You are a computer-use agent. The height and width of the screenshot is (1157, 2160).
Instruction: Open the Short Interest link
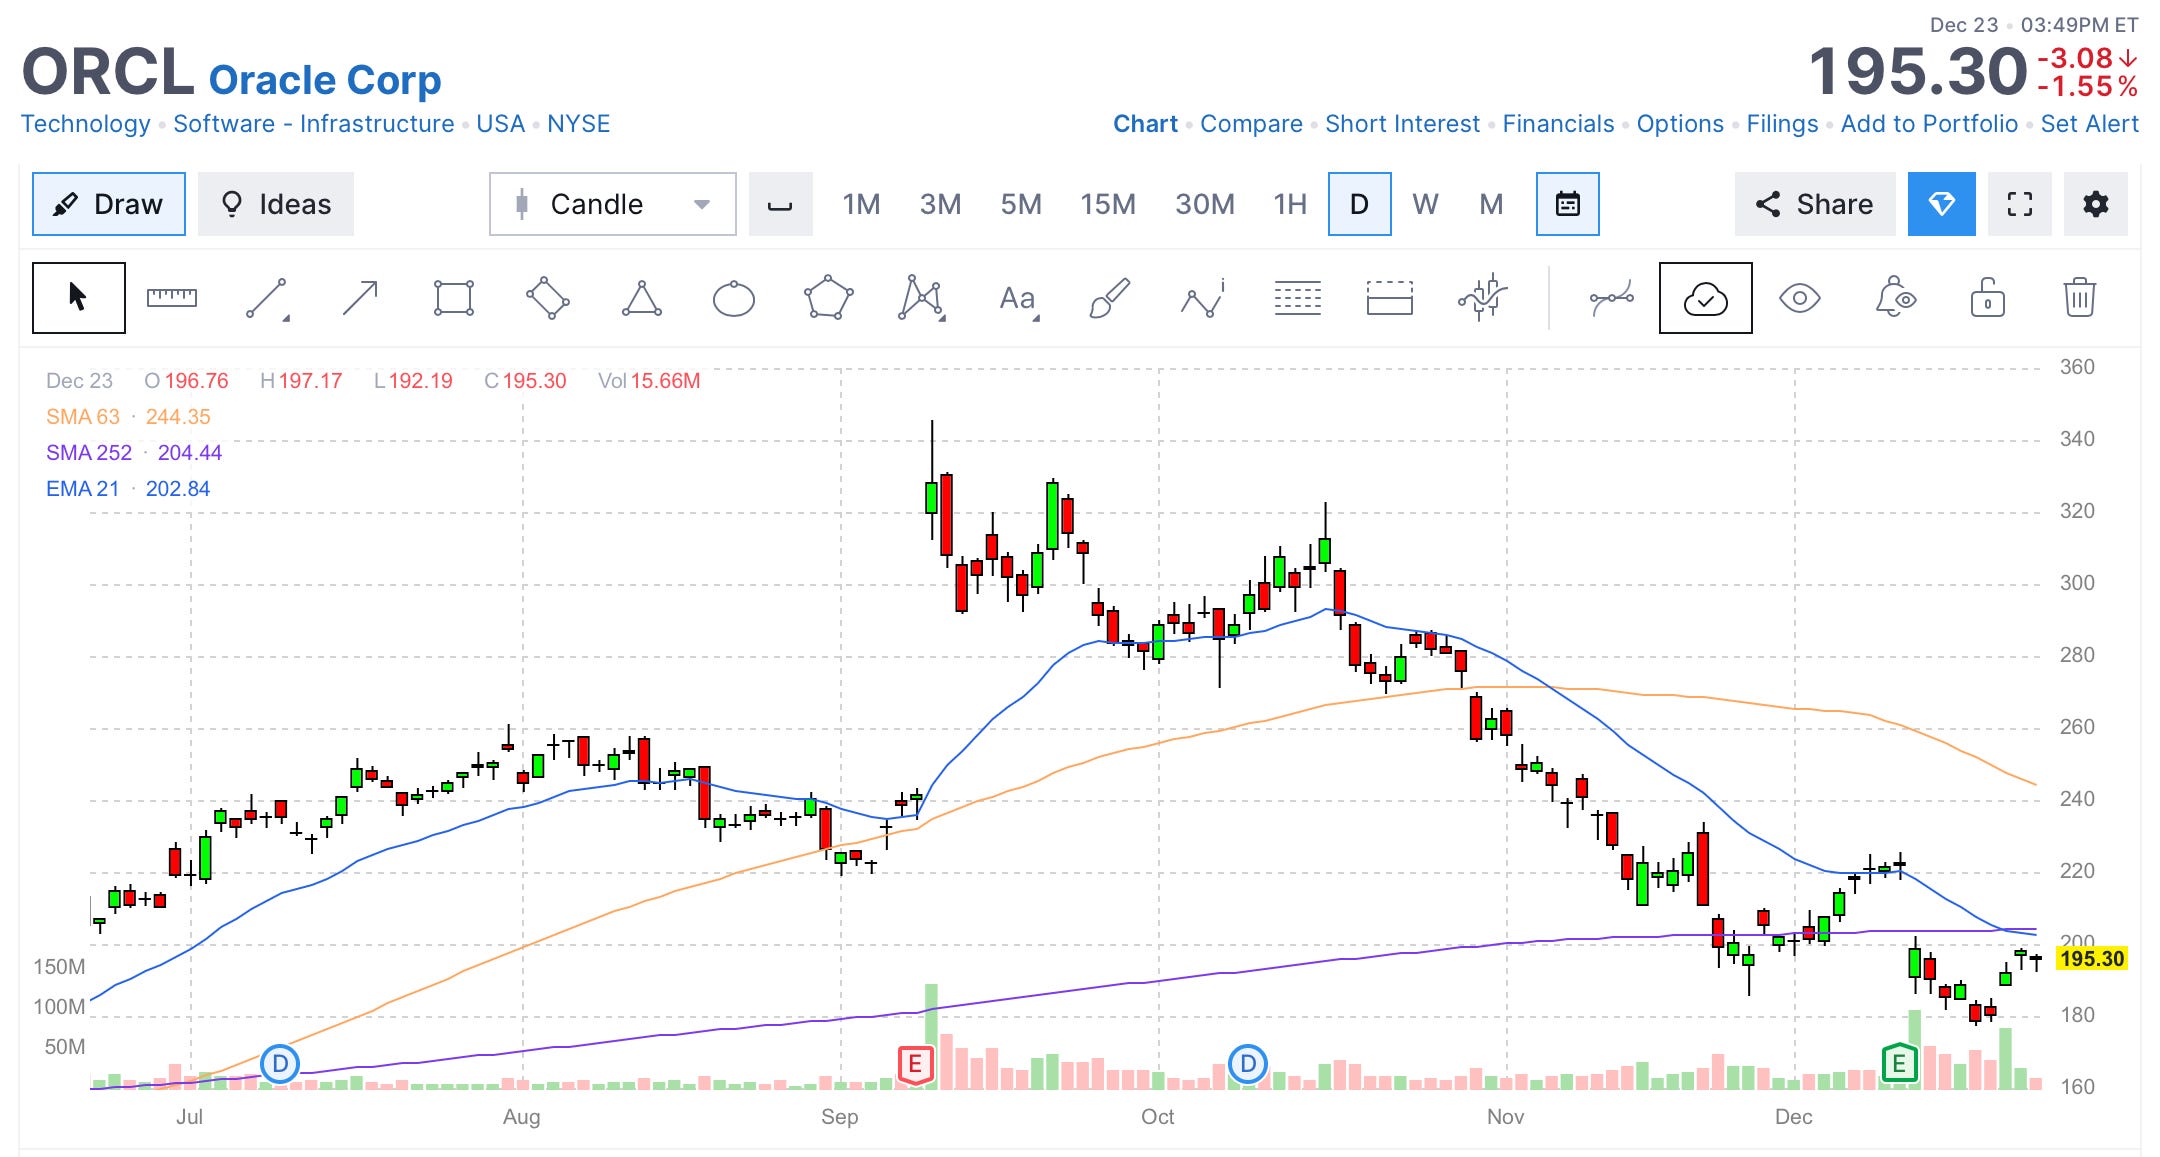(x=1402, y=124)
